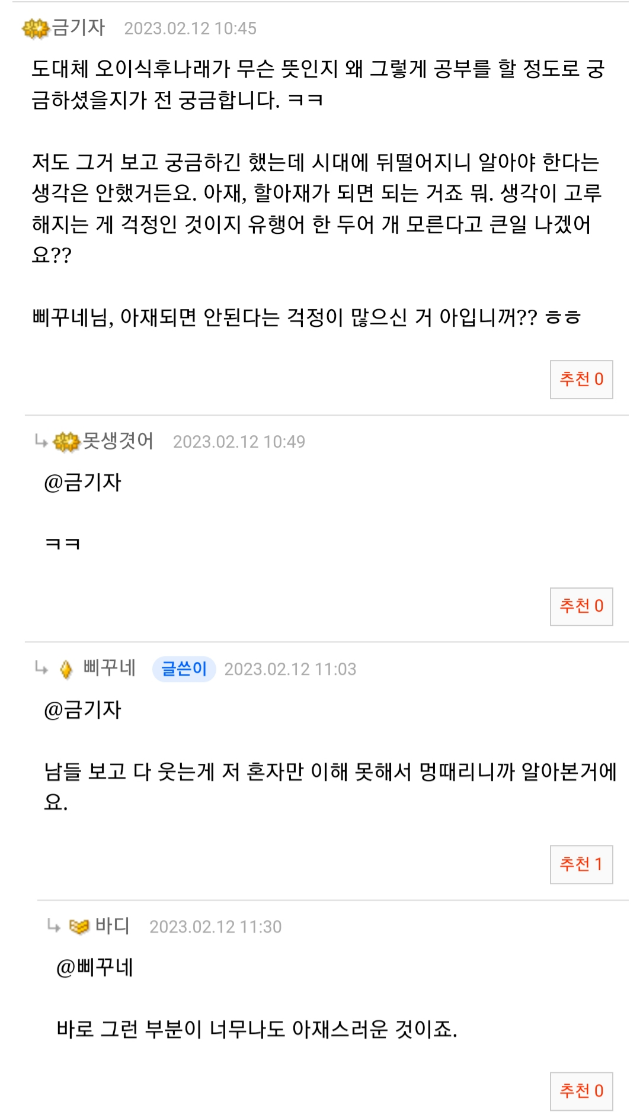Open the 바디 author name

point(113,926)
